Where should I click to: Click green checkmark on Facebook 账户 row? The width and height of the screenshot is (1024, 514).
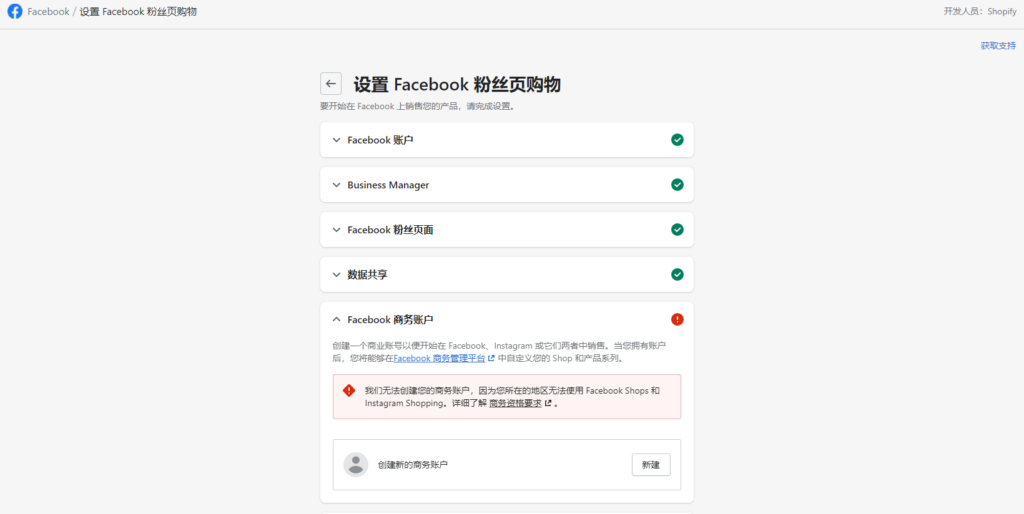click(x=677, y=140)
